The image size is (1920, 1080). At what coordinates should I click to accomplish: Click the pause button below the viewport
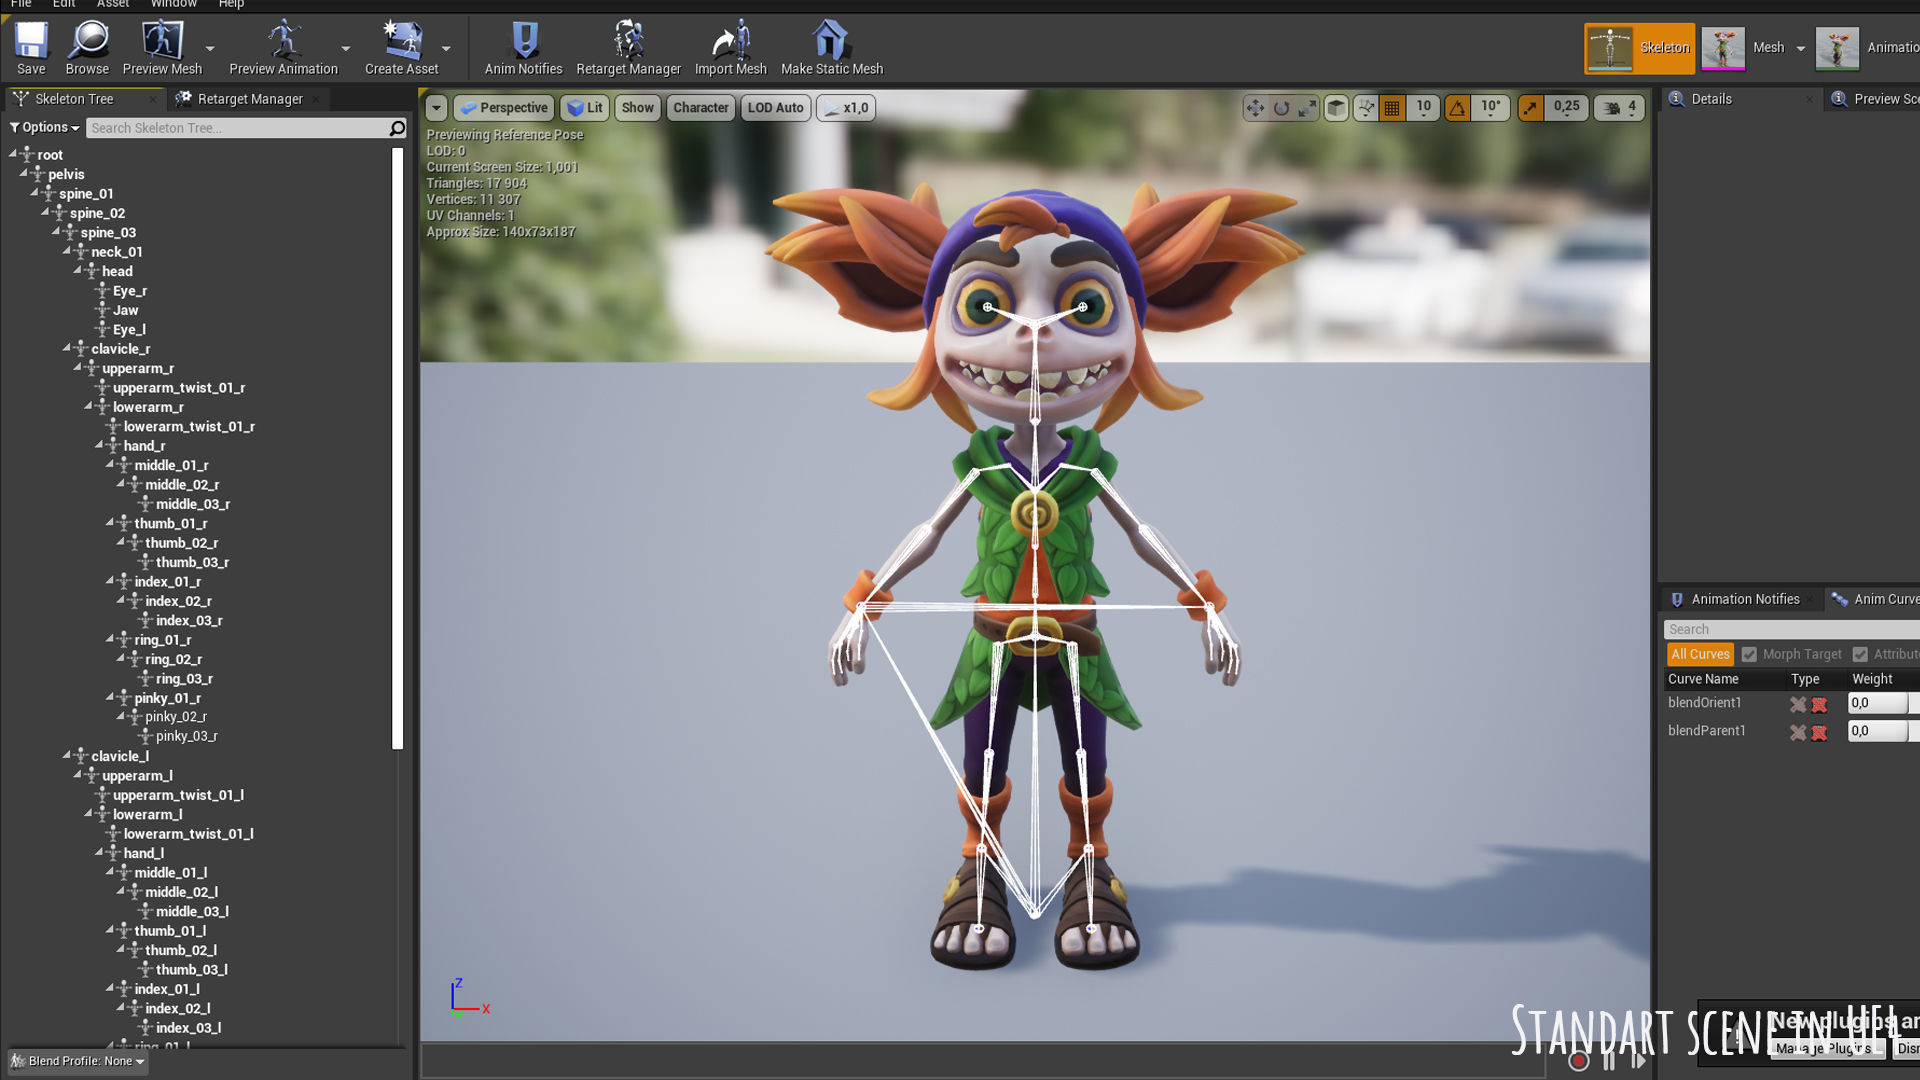coord(1608,1061)
